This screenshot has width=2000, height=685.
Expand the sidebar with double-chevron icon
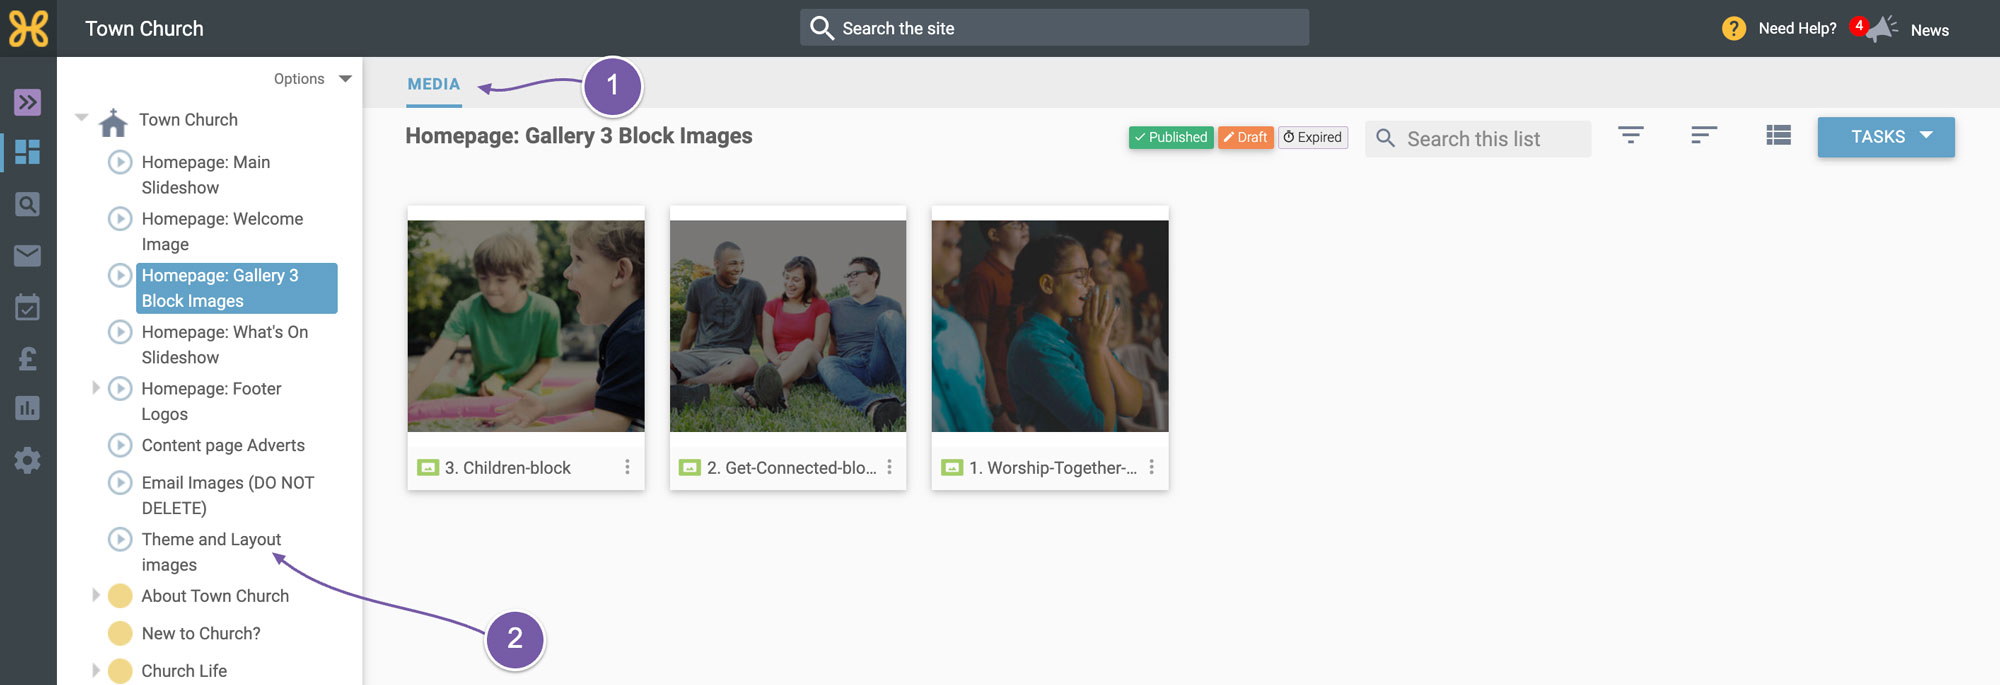pos(28,102)
